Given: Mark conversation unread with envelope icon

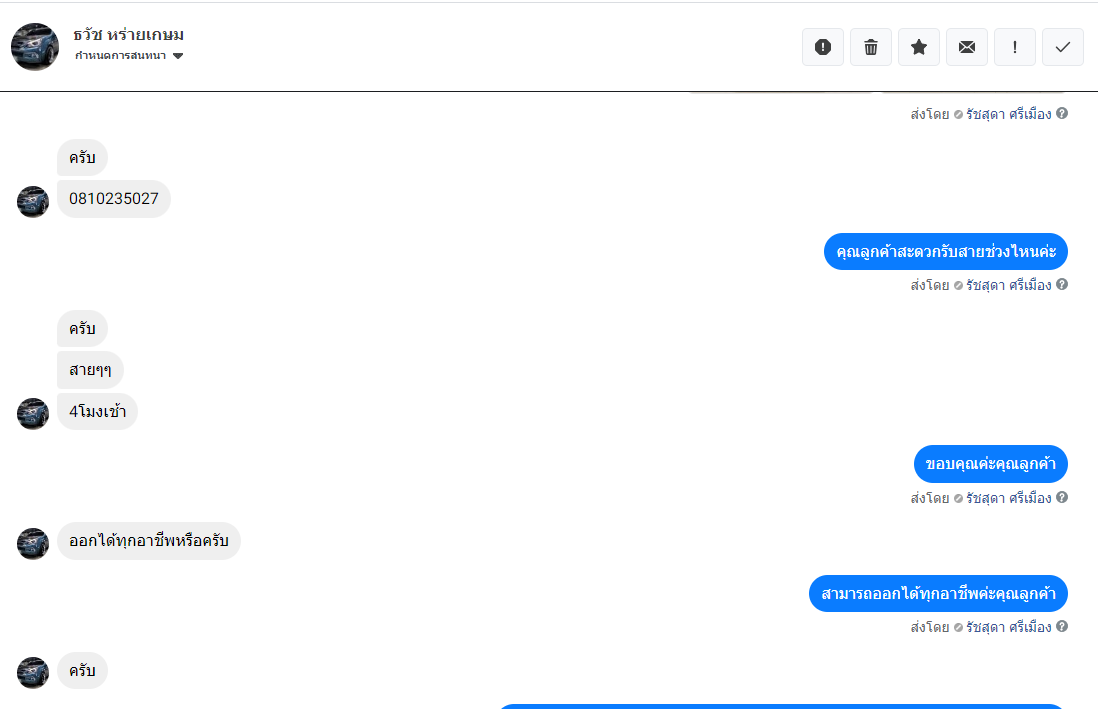Looking at the screenshot, I should [967, 47].
